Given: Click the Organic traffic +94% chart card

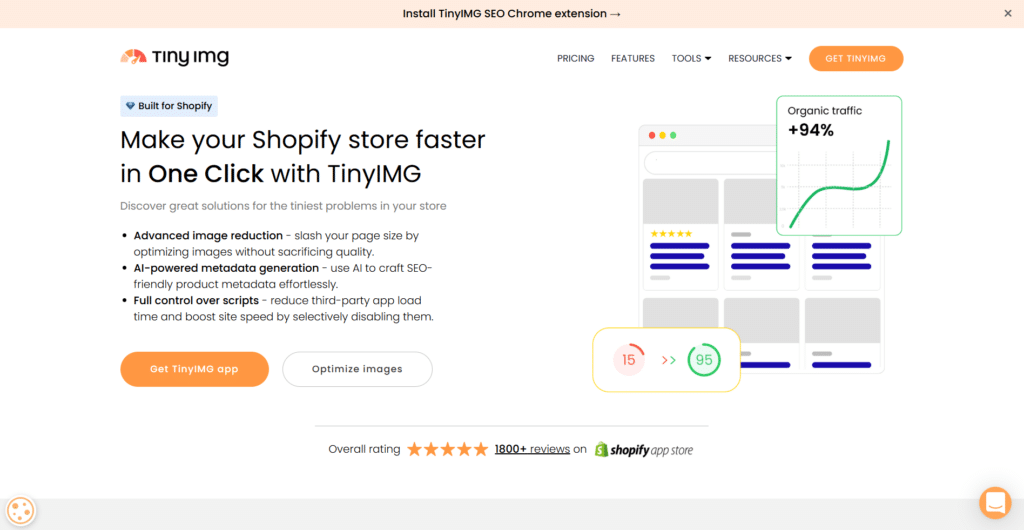Looking at the screenshot, I should coord(839,165).
